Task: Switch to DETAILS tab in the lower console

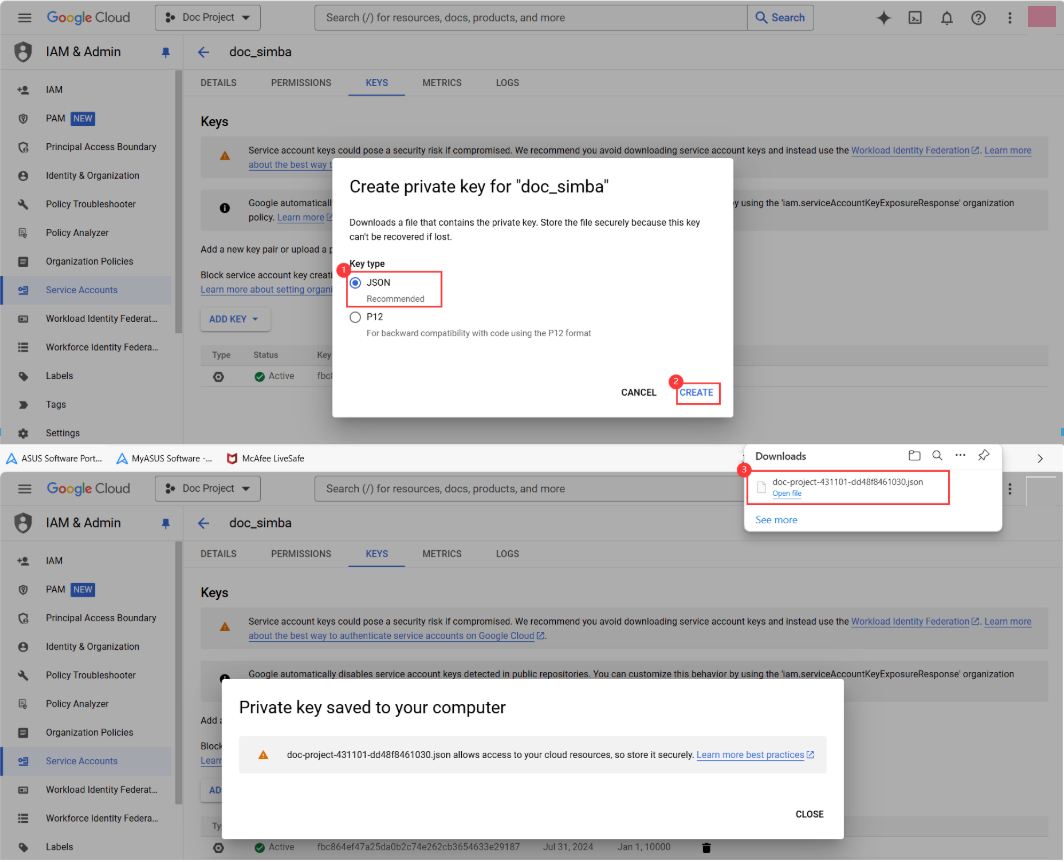Action: pos(218,554)
